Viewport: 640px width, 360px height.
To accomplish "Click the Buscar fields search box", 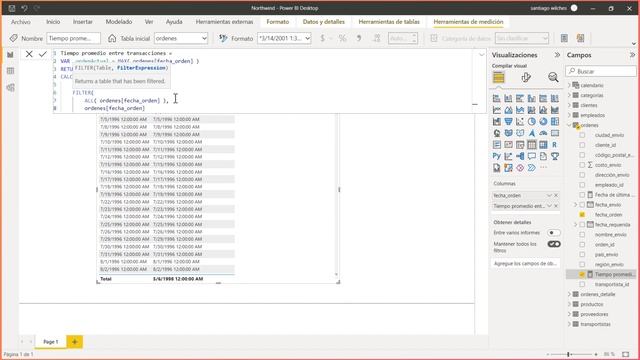I will [601, 71].
